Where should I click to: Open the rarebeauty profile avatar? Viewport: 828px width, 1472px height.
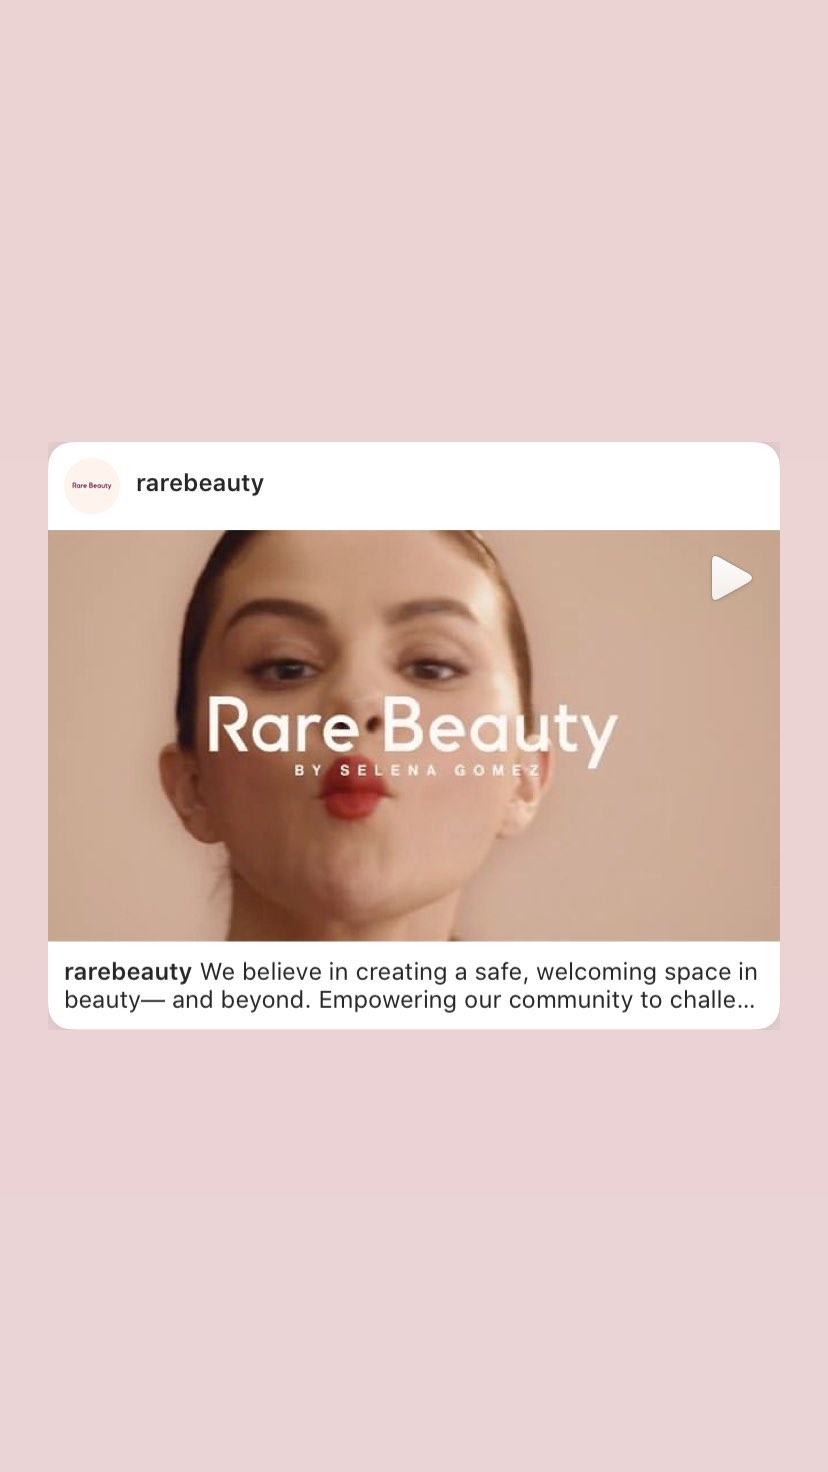(x=92, y=486)
